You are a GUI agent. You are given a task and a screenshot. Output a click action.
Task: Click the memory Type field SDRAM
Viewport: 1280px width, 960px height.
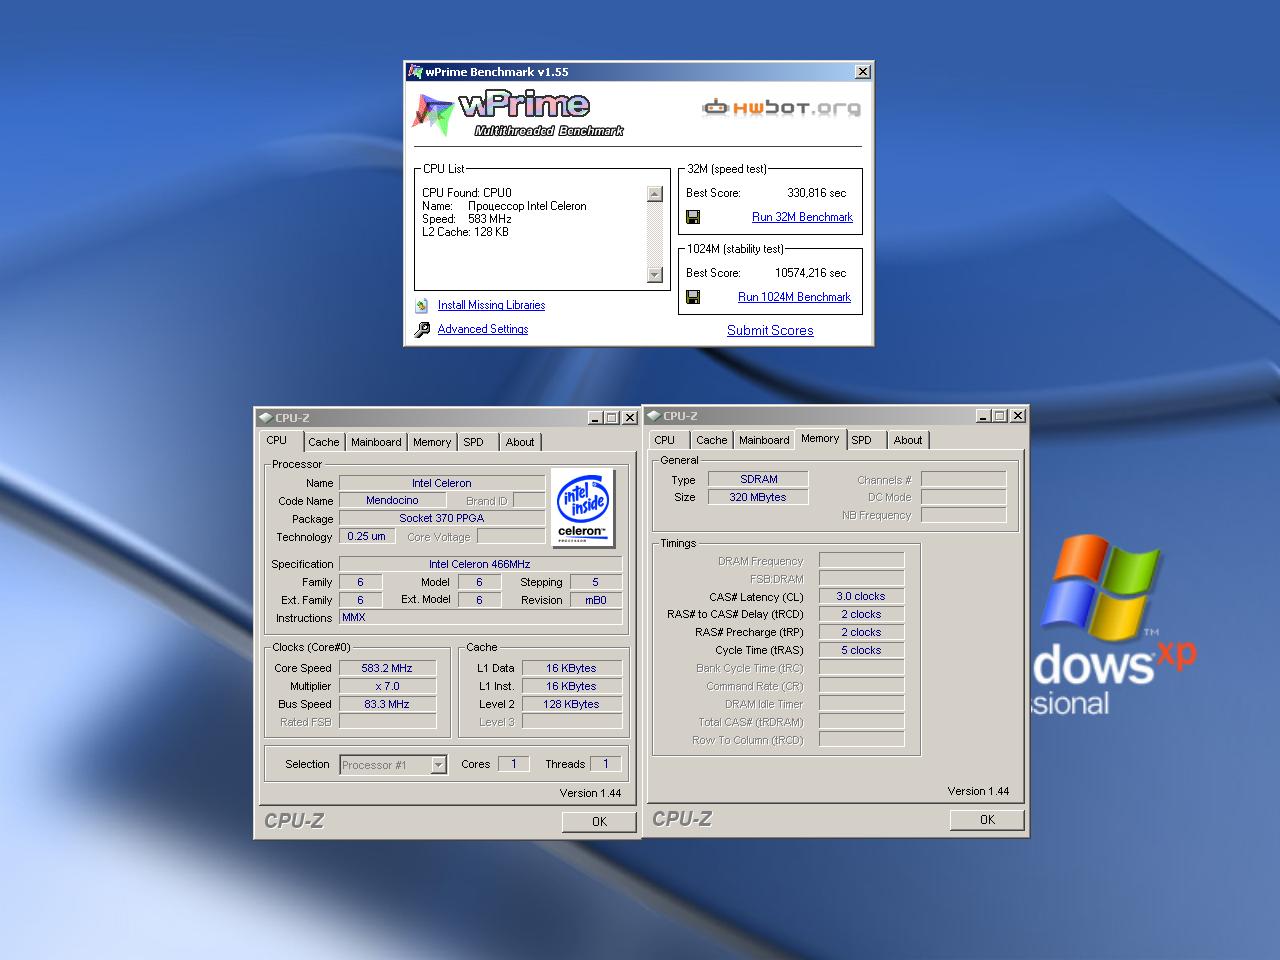pyautogui.click(x=758, y=479)
